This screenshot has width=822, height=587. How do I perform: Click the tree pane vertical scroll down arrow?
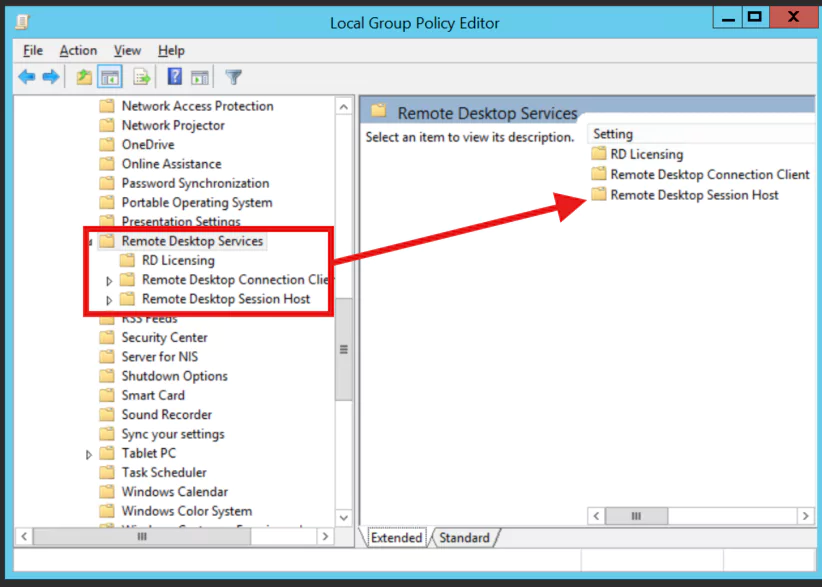click(x=344, y=517)
